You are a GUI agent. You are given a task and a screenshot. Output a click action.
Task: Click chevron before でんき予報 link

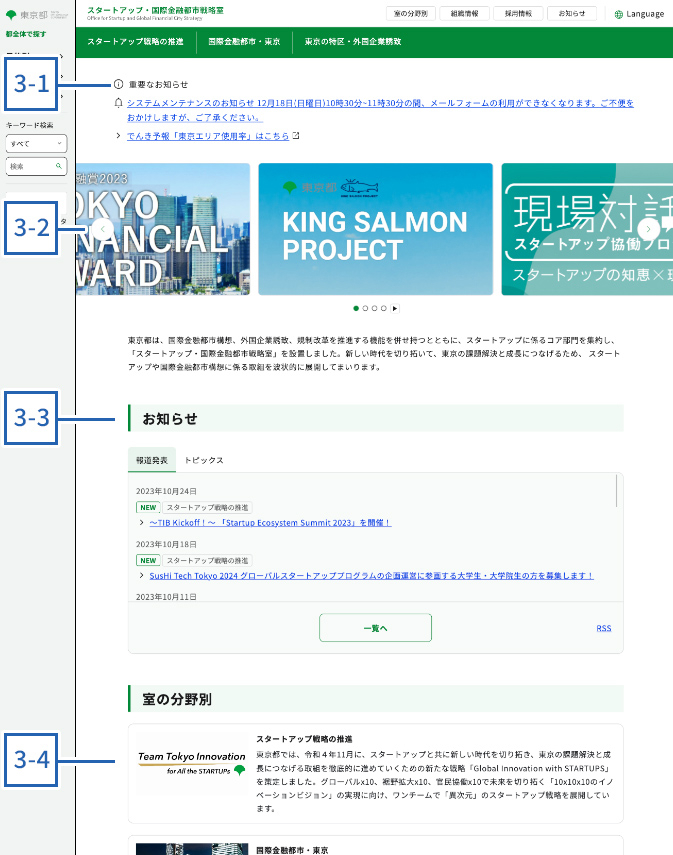(118, 135)
